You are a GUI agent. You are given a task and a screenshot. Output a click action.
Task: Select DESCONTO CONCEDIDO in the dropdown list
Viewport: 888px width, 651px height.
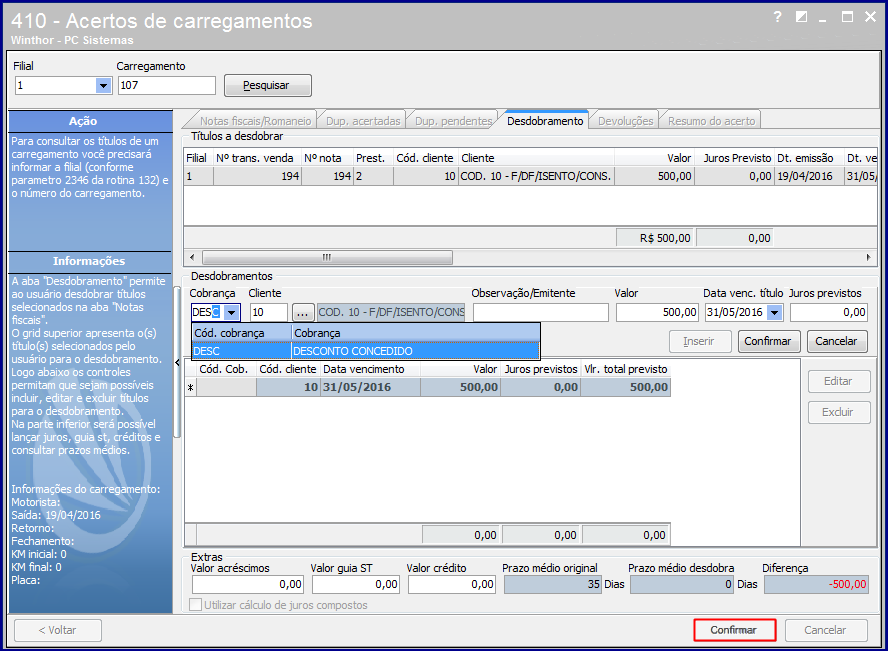[365, 351]
